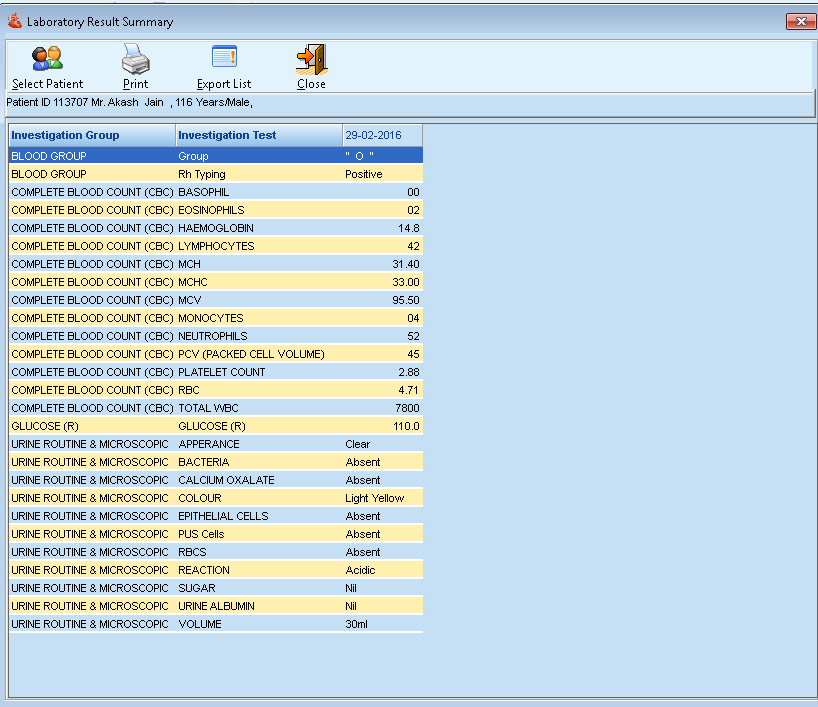Click the Close door icon
The image size is (818, 707).
[x=311, y=59]
